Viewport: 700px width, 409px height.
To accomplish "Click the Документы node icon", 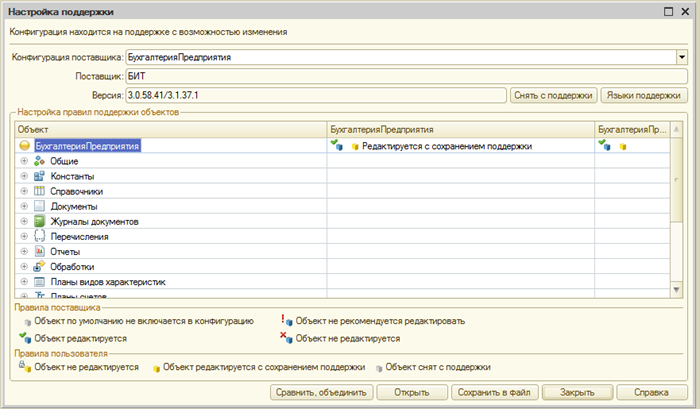I will (x=40, y=206).
